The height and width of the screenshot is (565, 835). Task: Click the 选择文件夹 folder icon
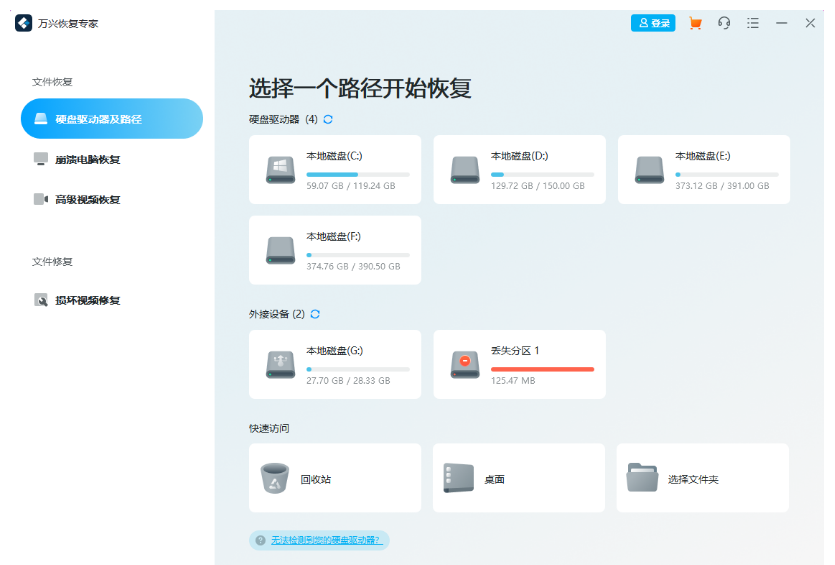pos(642,479)
